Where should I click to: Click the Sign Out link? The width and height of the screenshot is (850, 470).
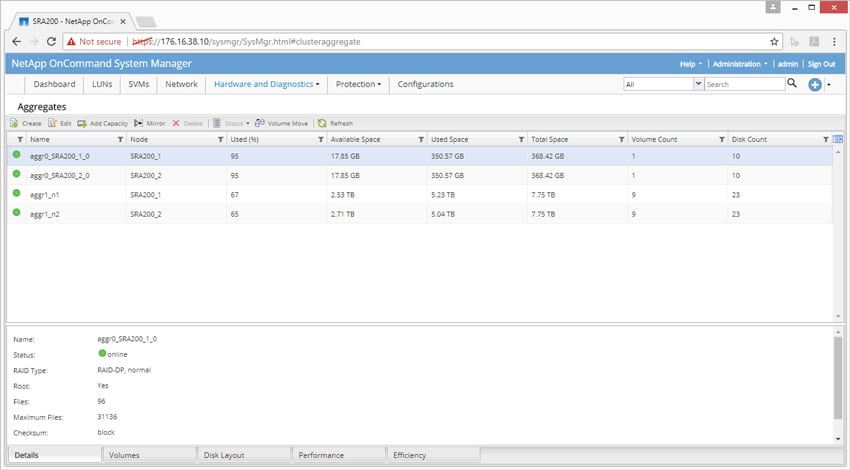pyautogui.click(x=821, y=64)
